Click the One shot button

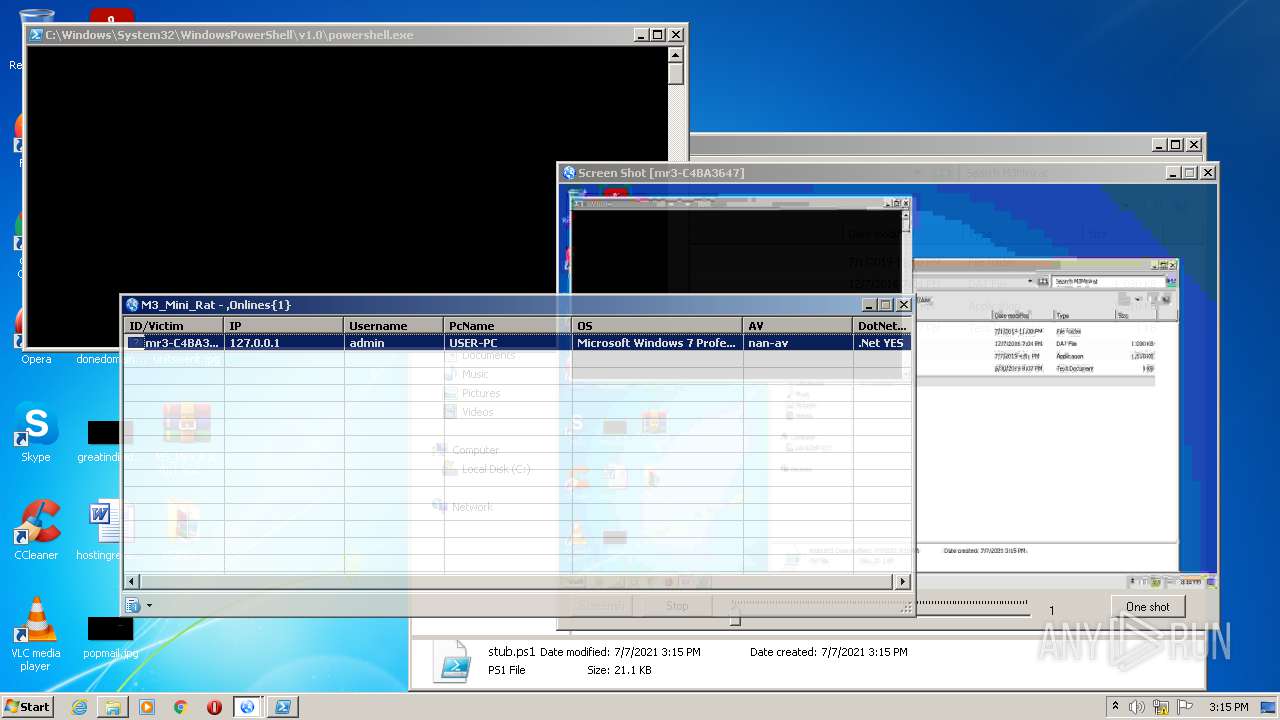(x=1147, y=607)
